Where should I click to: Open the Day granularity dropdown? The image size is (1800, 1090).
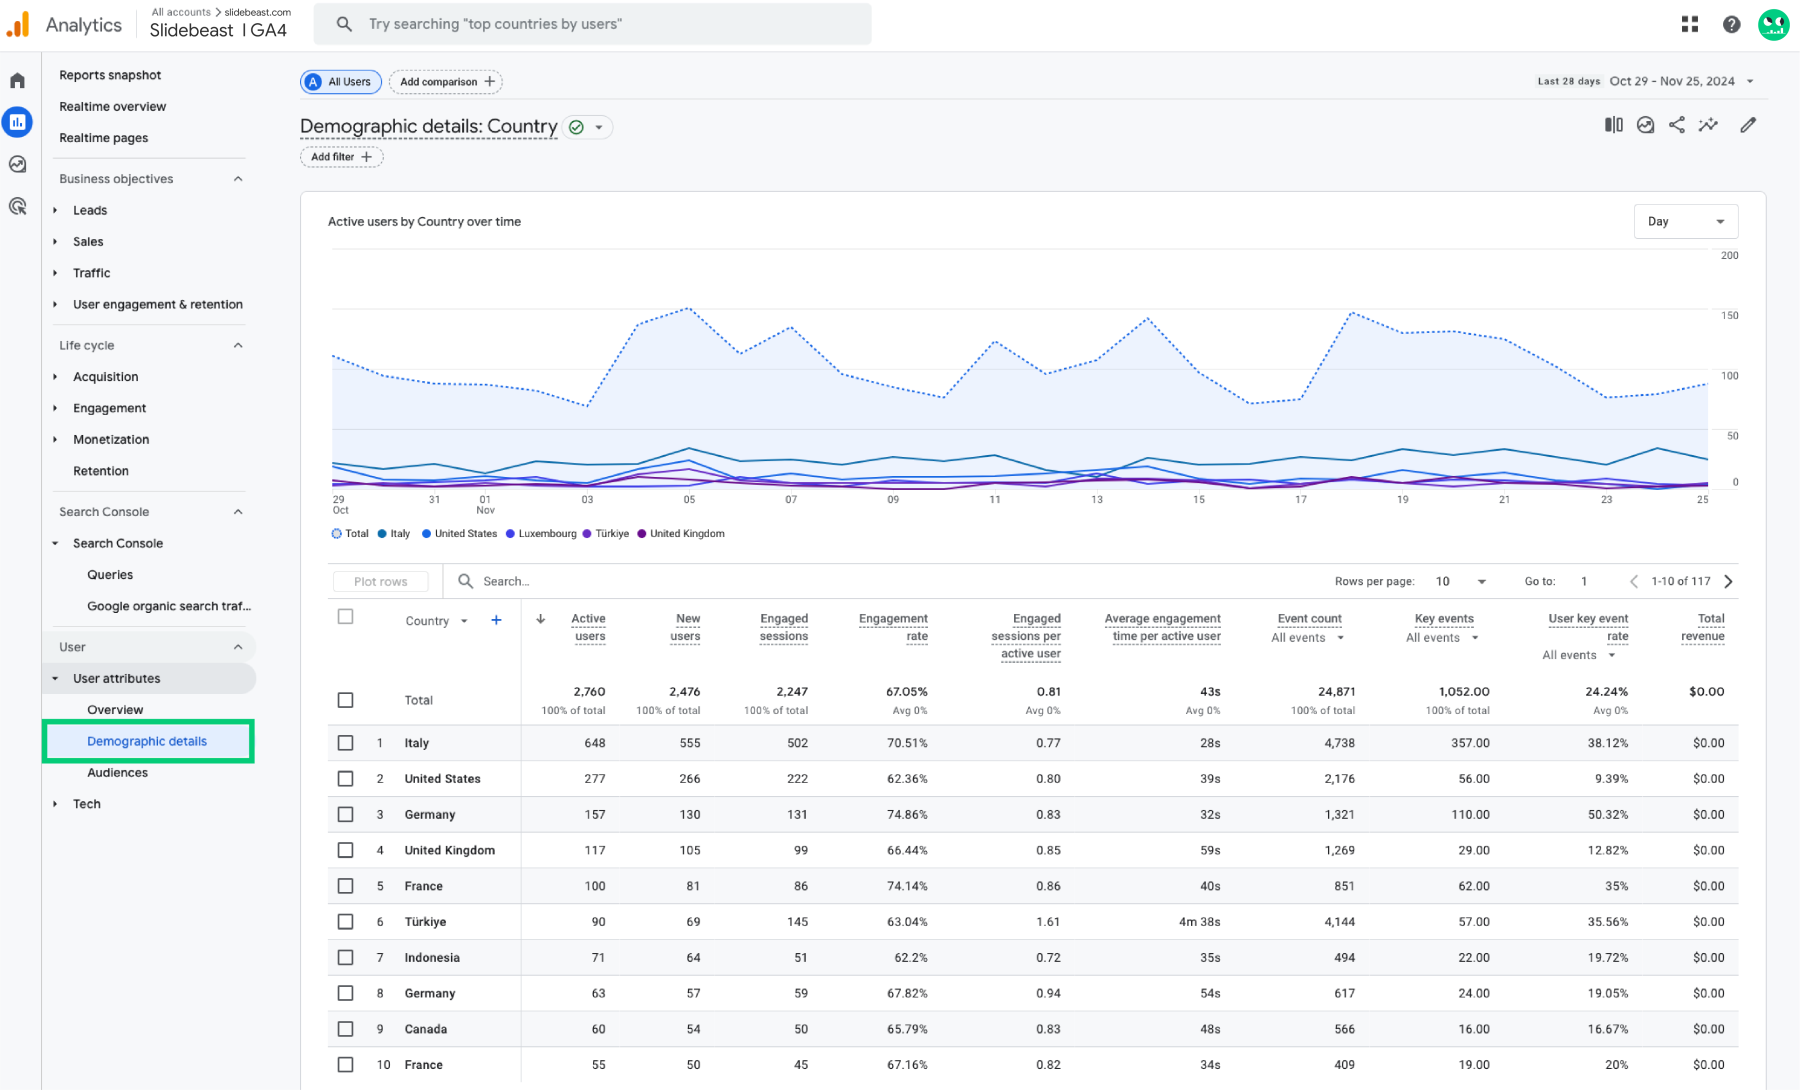tap(1686, 221)
